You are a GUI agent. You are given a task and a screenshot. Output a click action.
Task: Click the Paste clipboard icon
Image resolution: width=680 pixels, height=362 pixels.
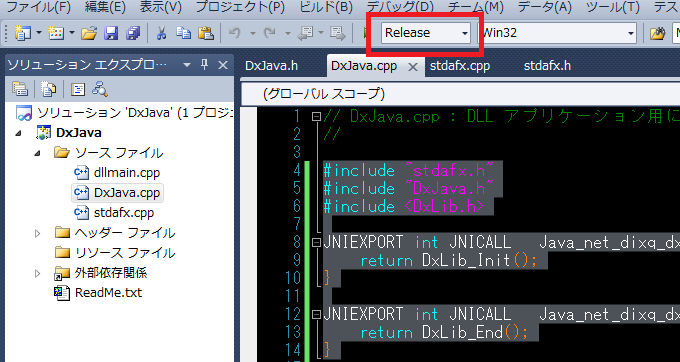coord(206,33)
